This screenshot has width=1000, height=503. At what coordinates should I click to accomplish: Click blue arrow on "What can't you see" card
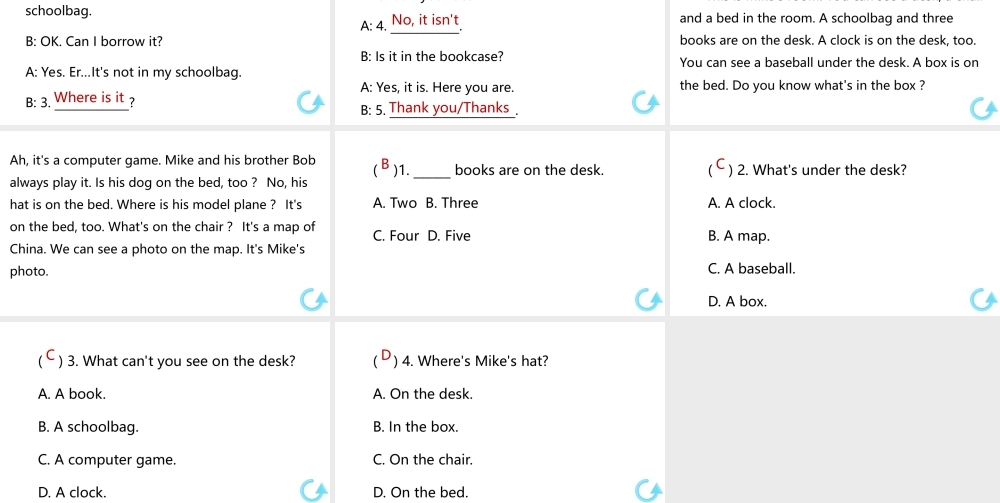(x=312, y=489)
